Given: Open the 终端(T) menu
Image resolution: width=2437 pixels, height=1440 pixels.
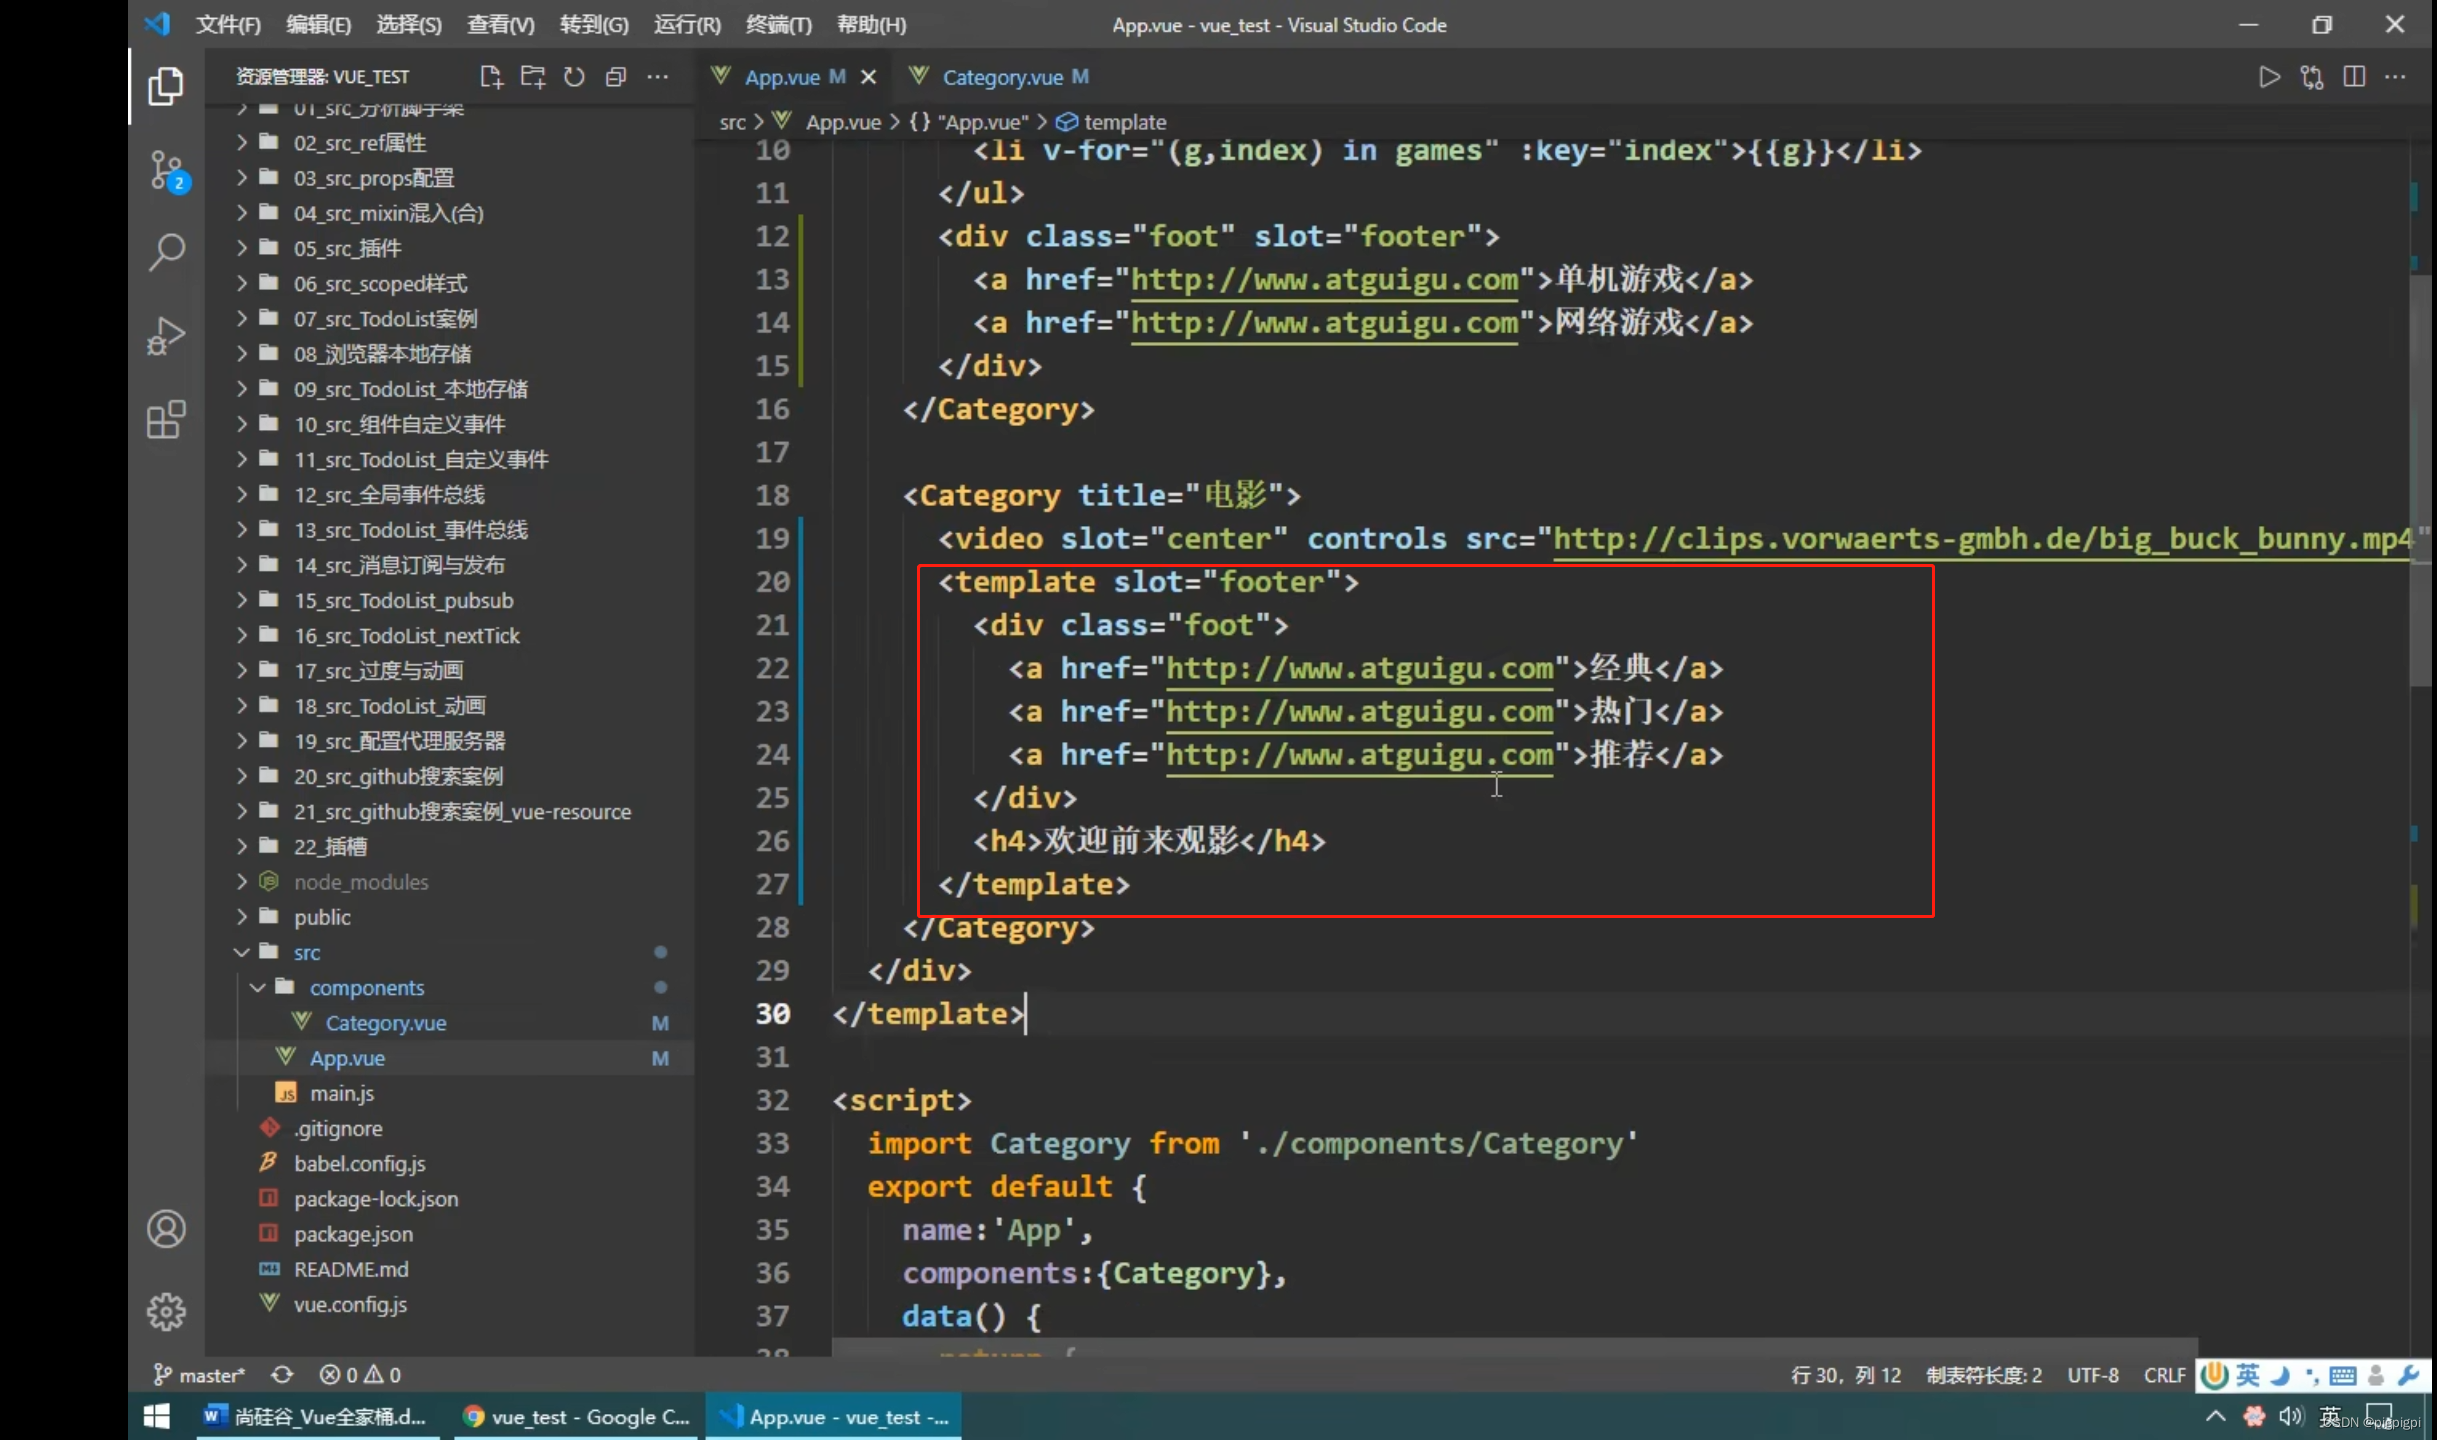Looking at the screenshot, I should click(779, 25).
